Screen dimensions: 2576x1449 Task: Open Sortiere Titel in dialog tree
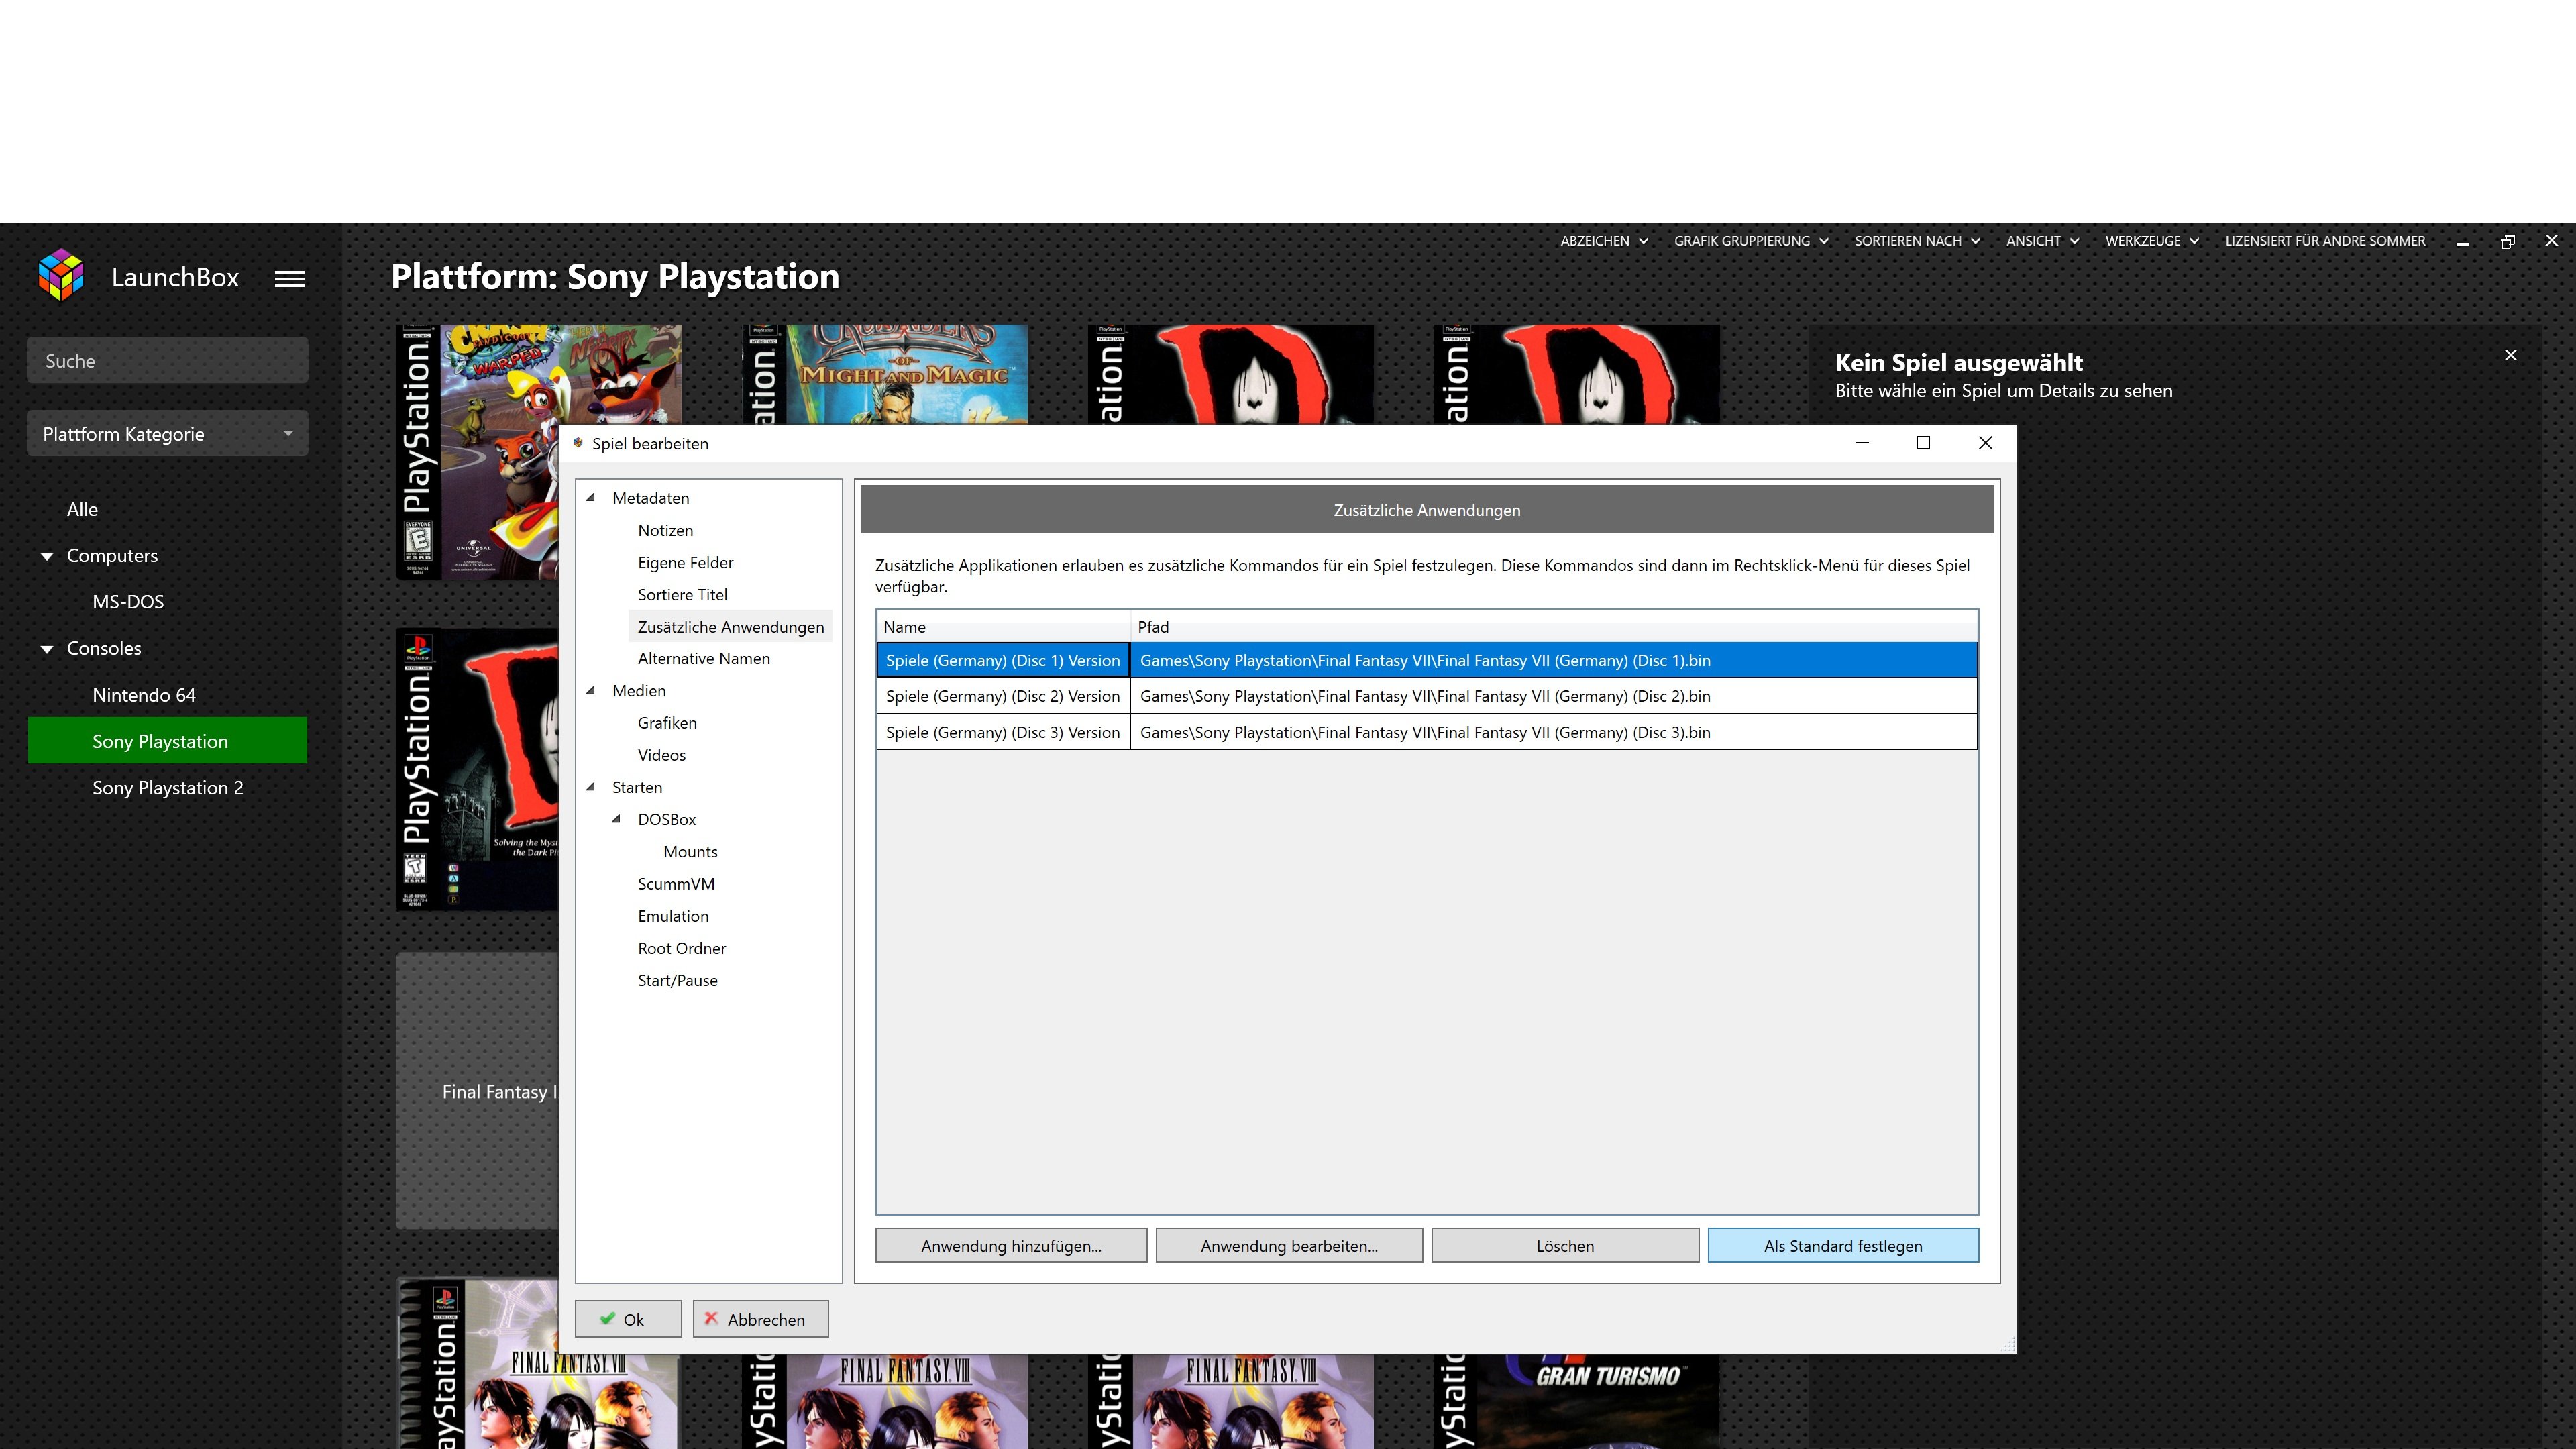682,594
